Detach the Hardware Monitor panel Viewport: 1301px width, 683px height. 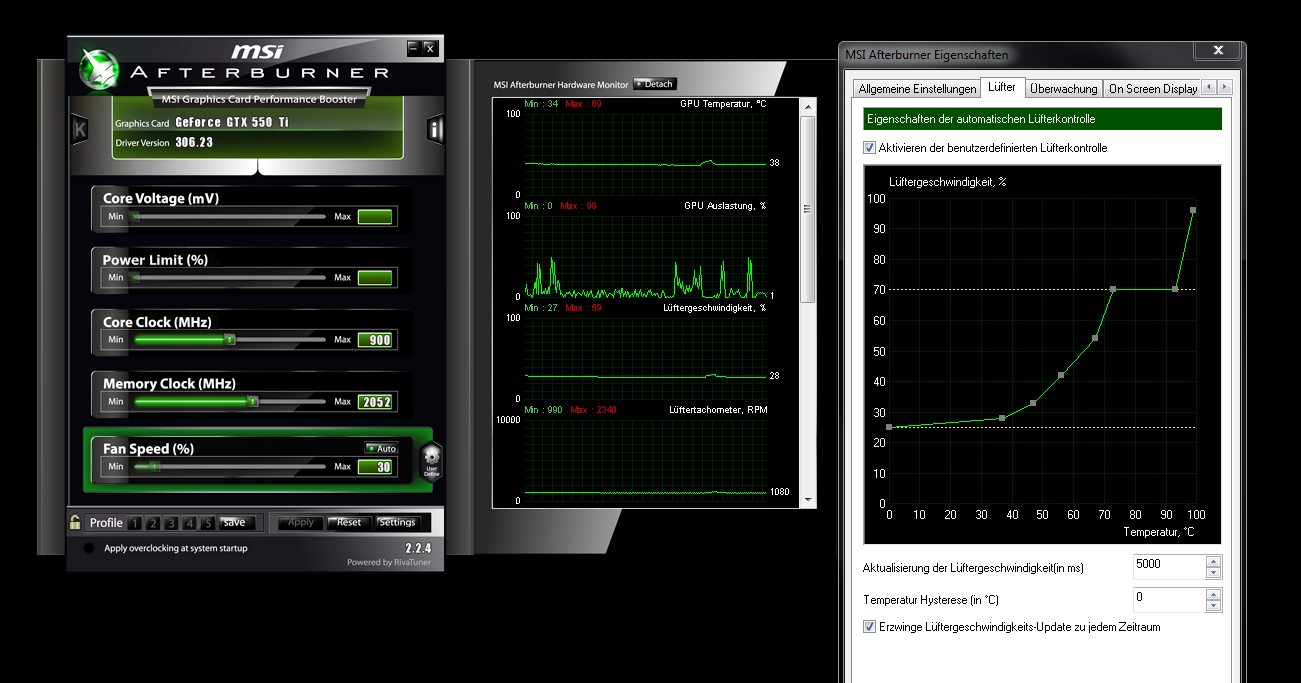coord(655,84)
